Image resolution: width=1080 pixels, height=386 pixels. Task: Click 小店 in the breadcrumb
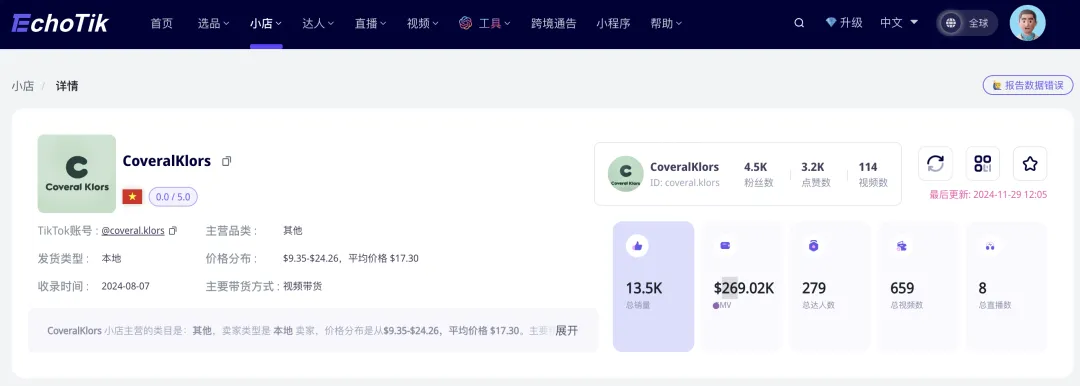[x=23, y=86]
